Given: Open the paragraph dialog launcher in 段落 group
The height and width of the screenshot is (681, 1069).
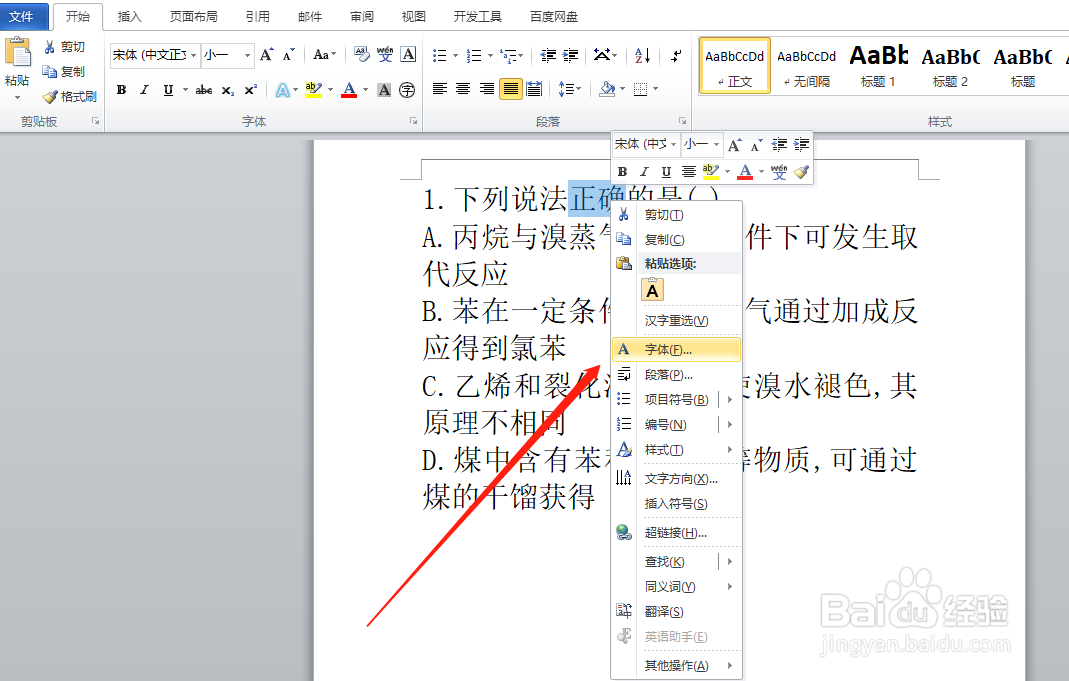Looking at the screenshot, I should point(682,121).
